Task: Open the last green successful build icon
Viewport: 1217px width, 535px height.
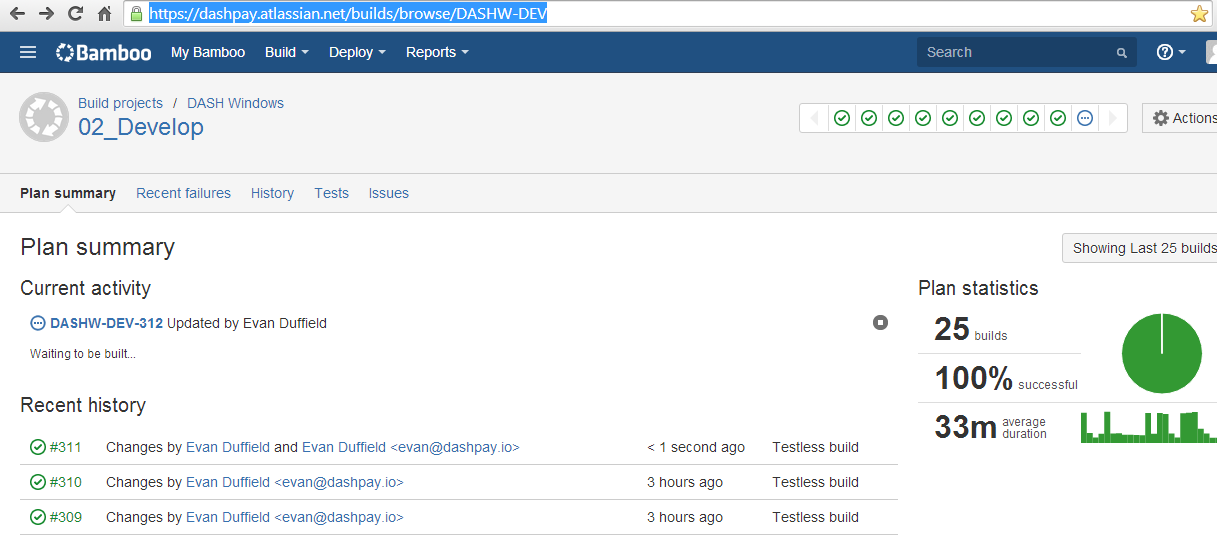Action: [x=1058, y=118]
